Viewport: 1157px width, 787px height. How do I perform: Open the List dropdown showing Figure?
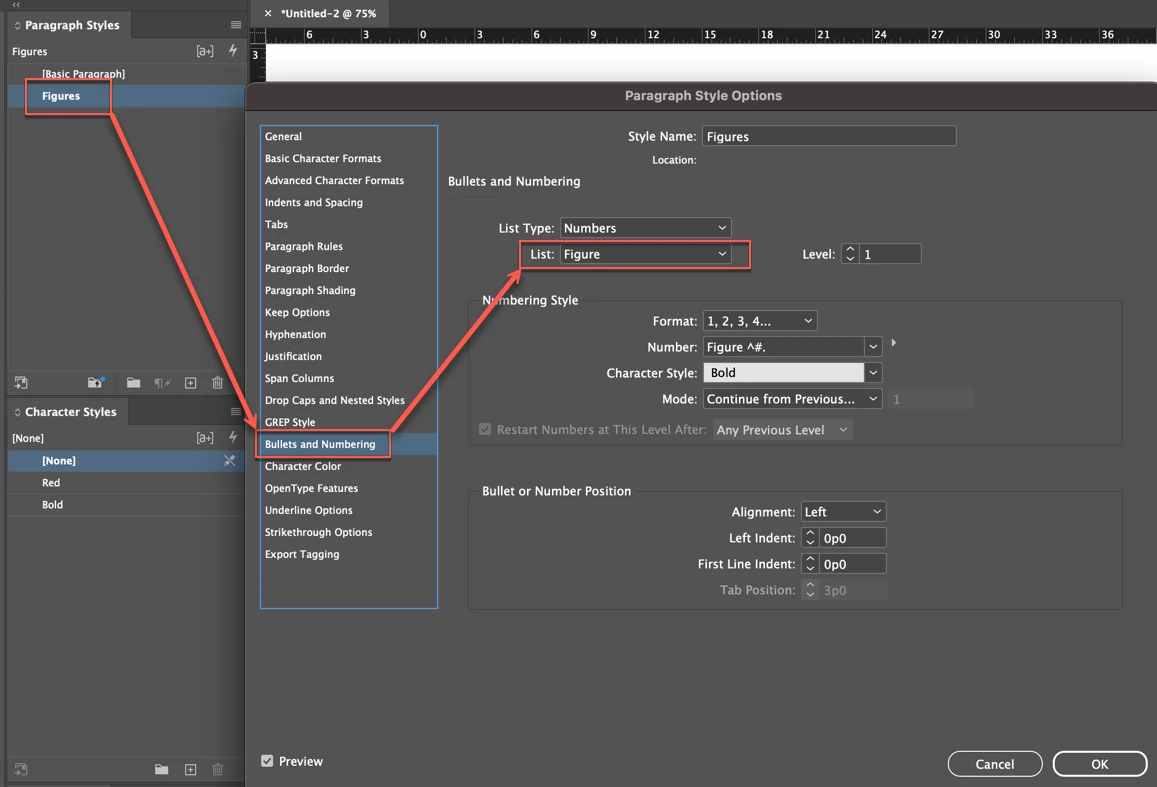click(x=646, y=254)
